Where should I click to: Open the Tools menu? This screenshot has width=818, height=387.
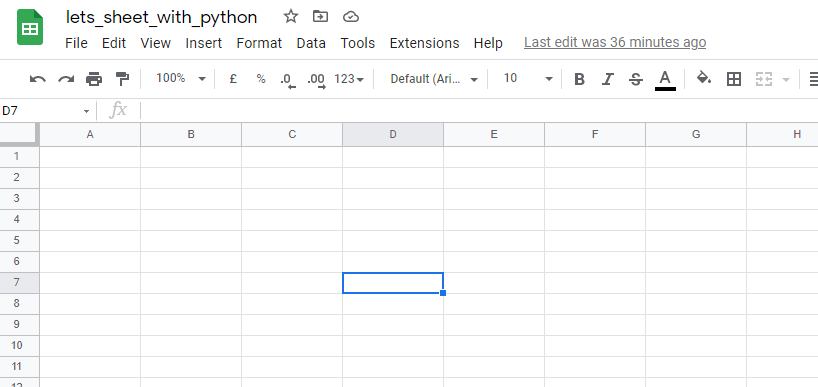[x=357, y=43]
